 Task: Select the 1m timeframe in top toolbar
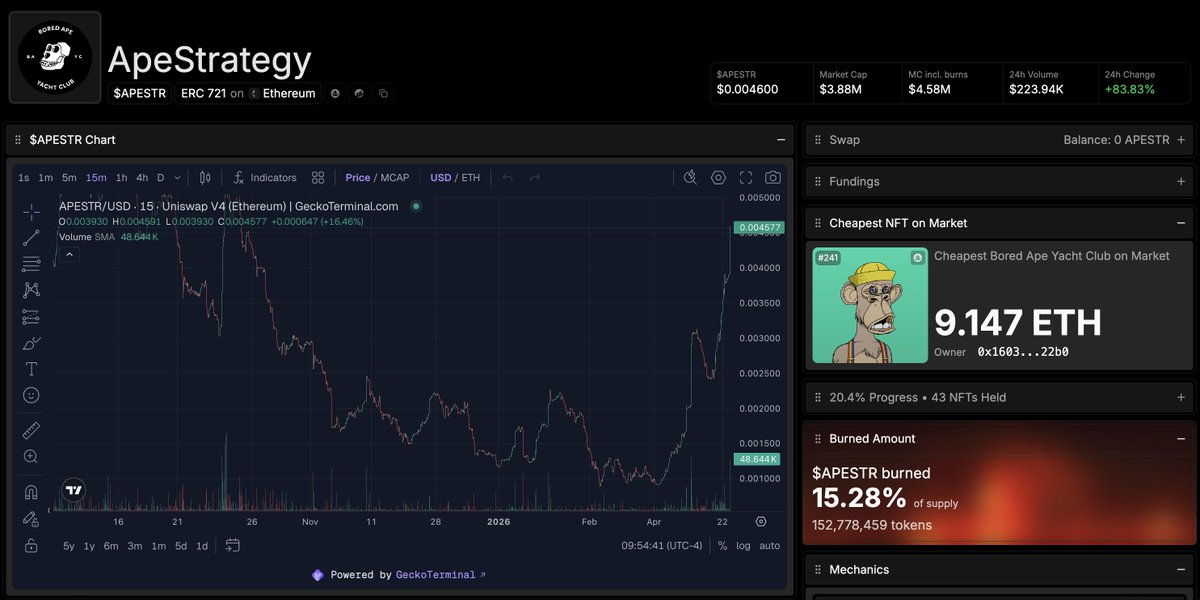tap(46, 178)
